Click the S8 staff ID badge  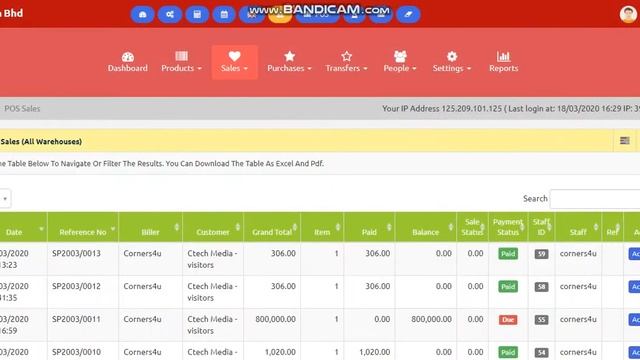(x=541, y=287)
